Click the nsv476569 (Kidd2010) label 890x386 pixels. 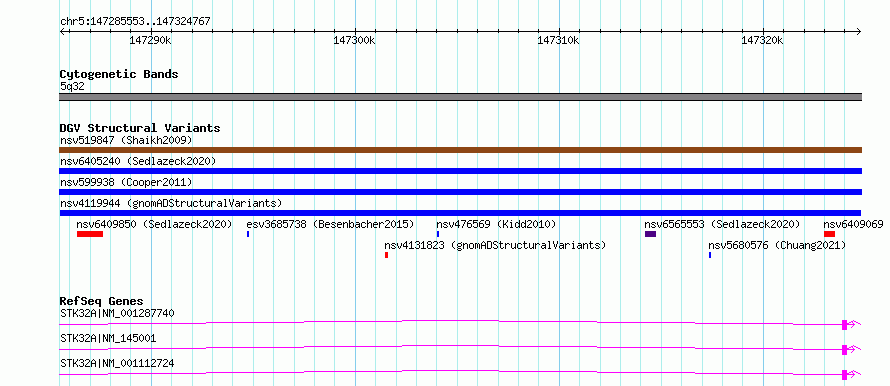click(x=496, y=224)
